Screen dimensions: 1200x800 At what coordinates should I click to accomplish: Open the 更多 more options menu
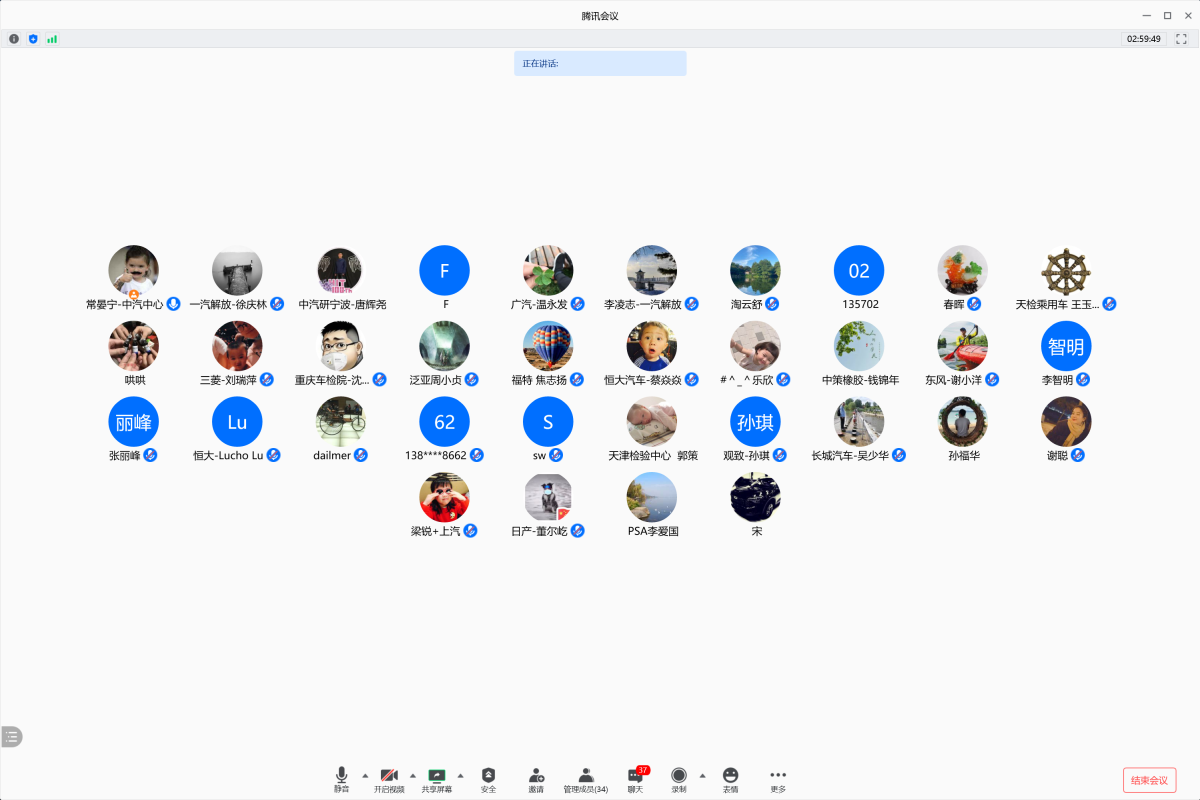778,779
